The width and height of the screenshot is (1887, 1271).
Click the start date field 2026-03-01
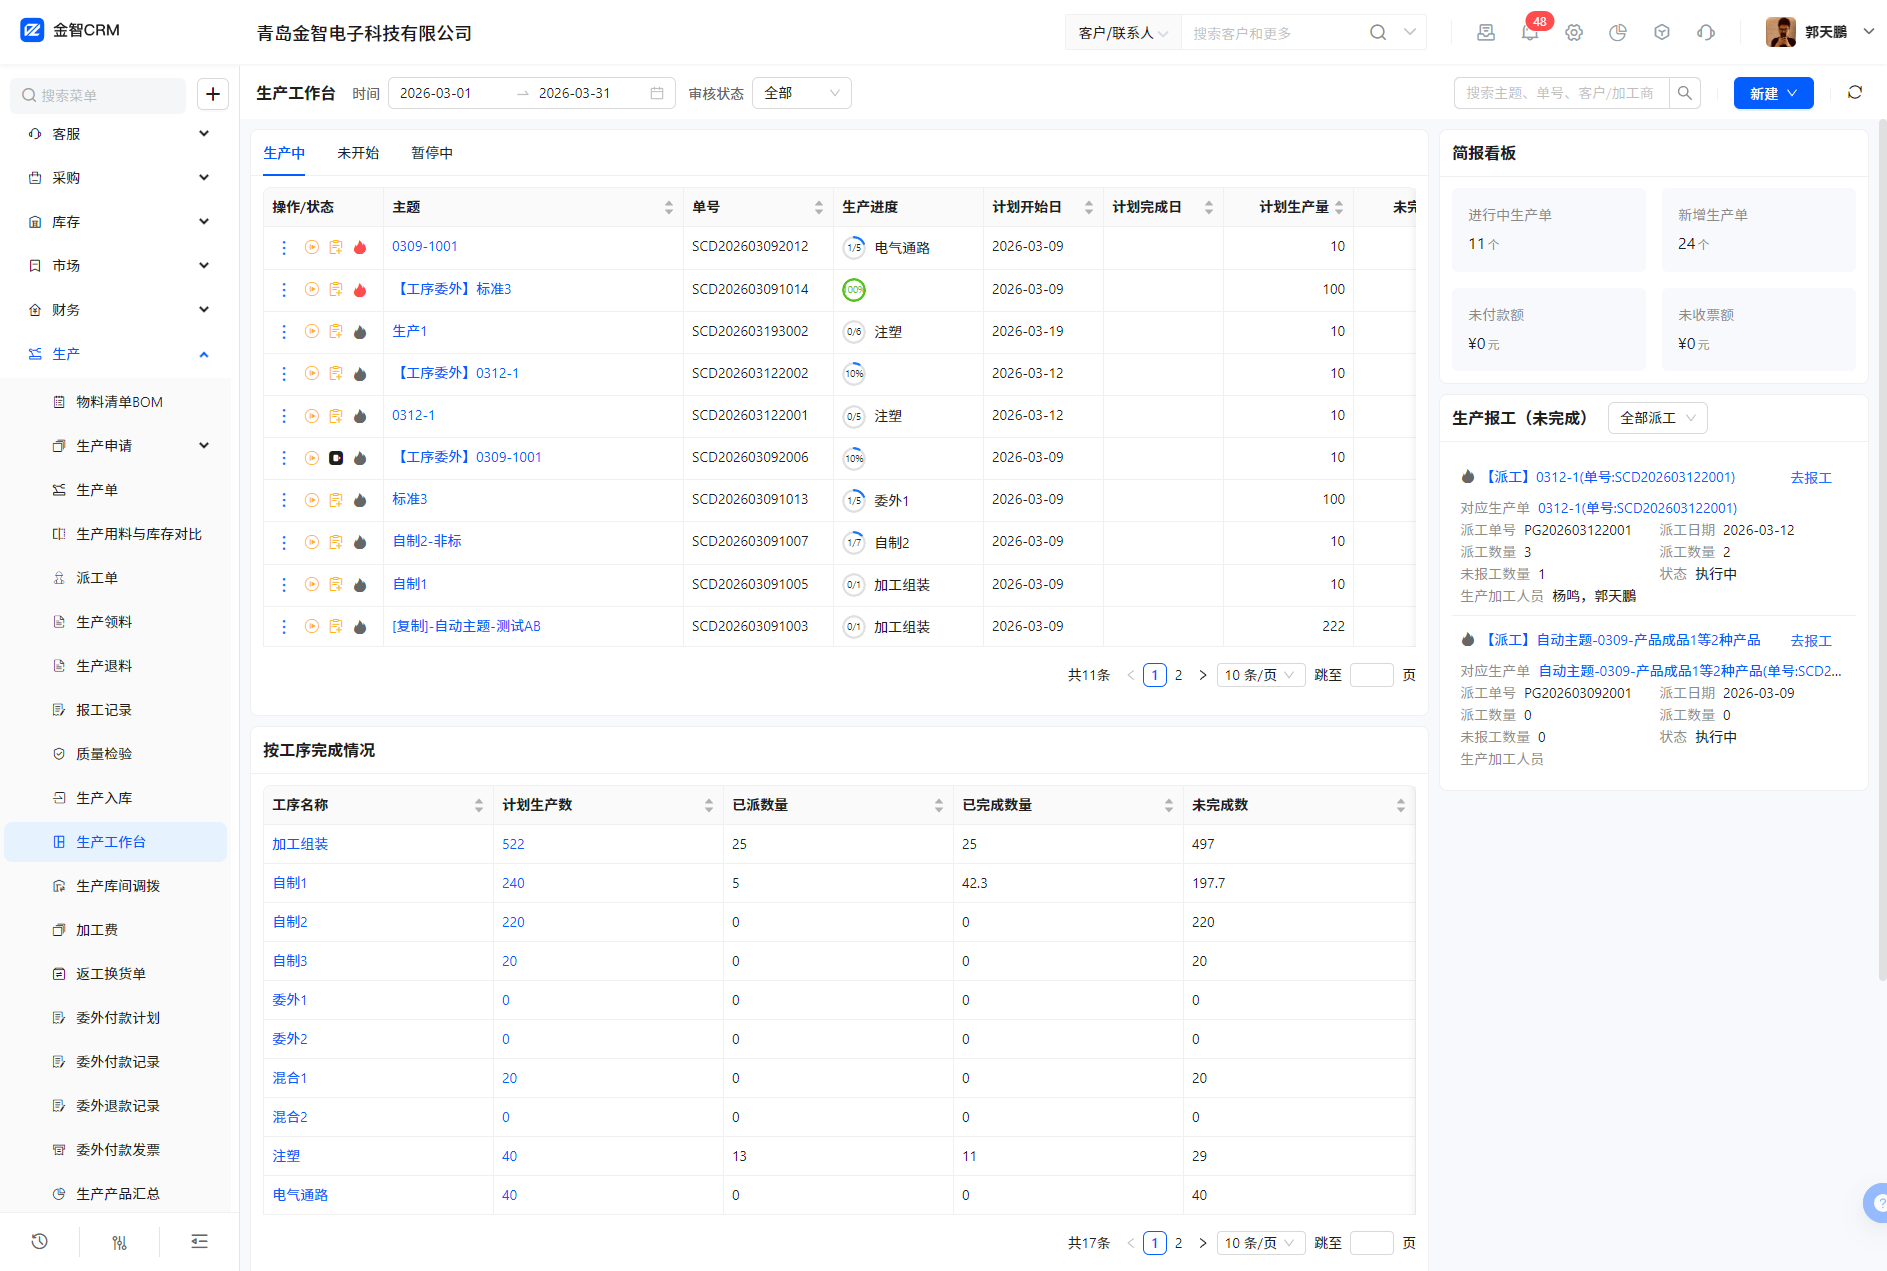tap(450, 93)
